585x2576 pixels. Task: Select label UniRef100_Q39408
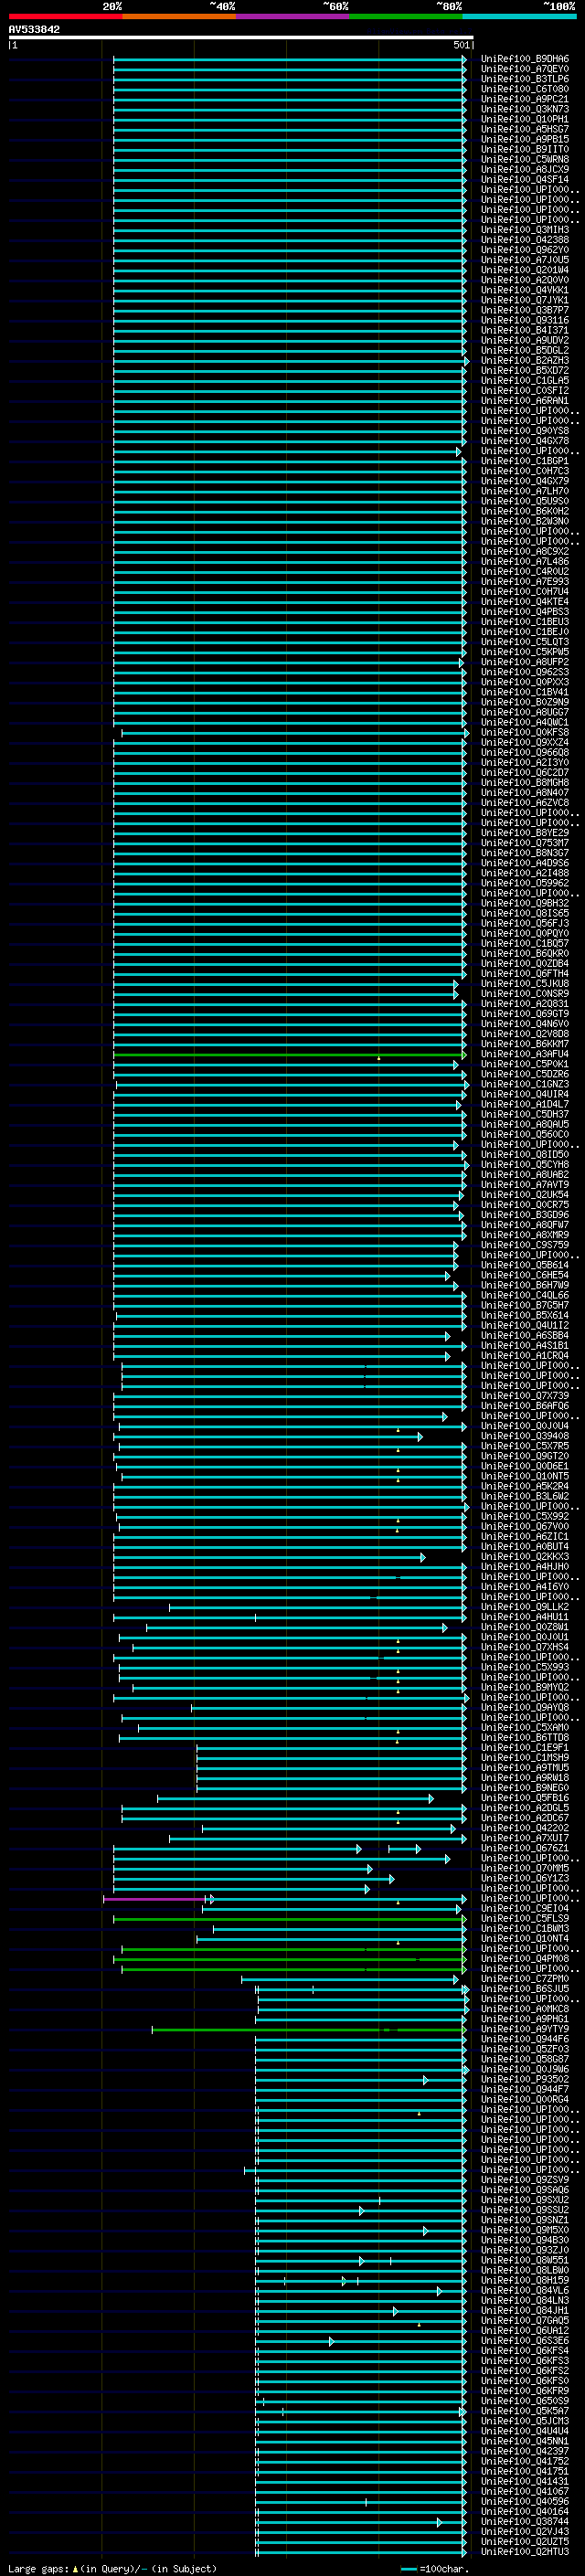point(525,1436)
